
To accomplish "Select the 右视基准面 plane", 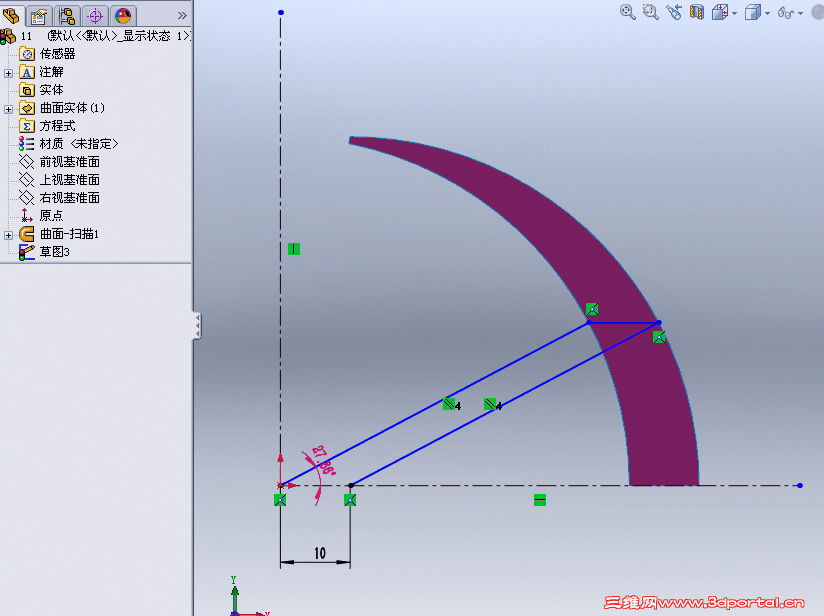I will pos(69,198).
